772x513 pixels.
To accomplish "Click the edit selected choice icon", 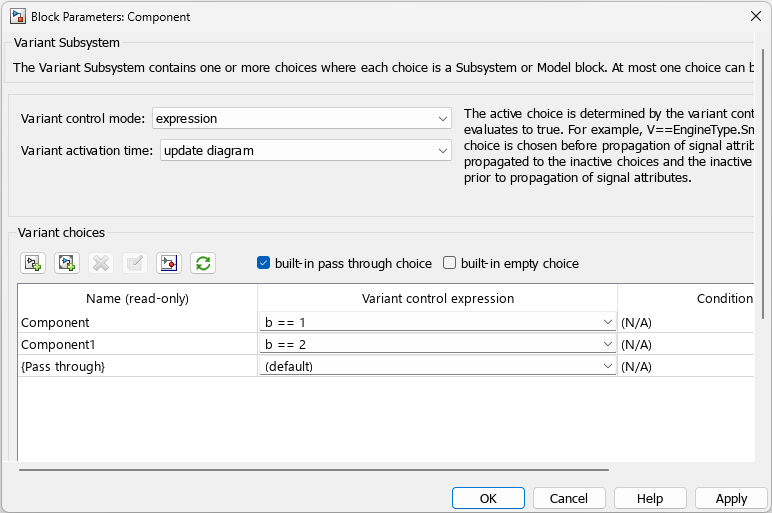I will [x=135, y=263].
